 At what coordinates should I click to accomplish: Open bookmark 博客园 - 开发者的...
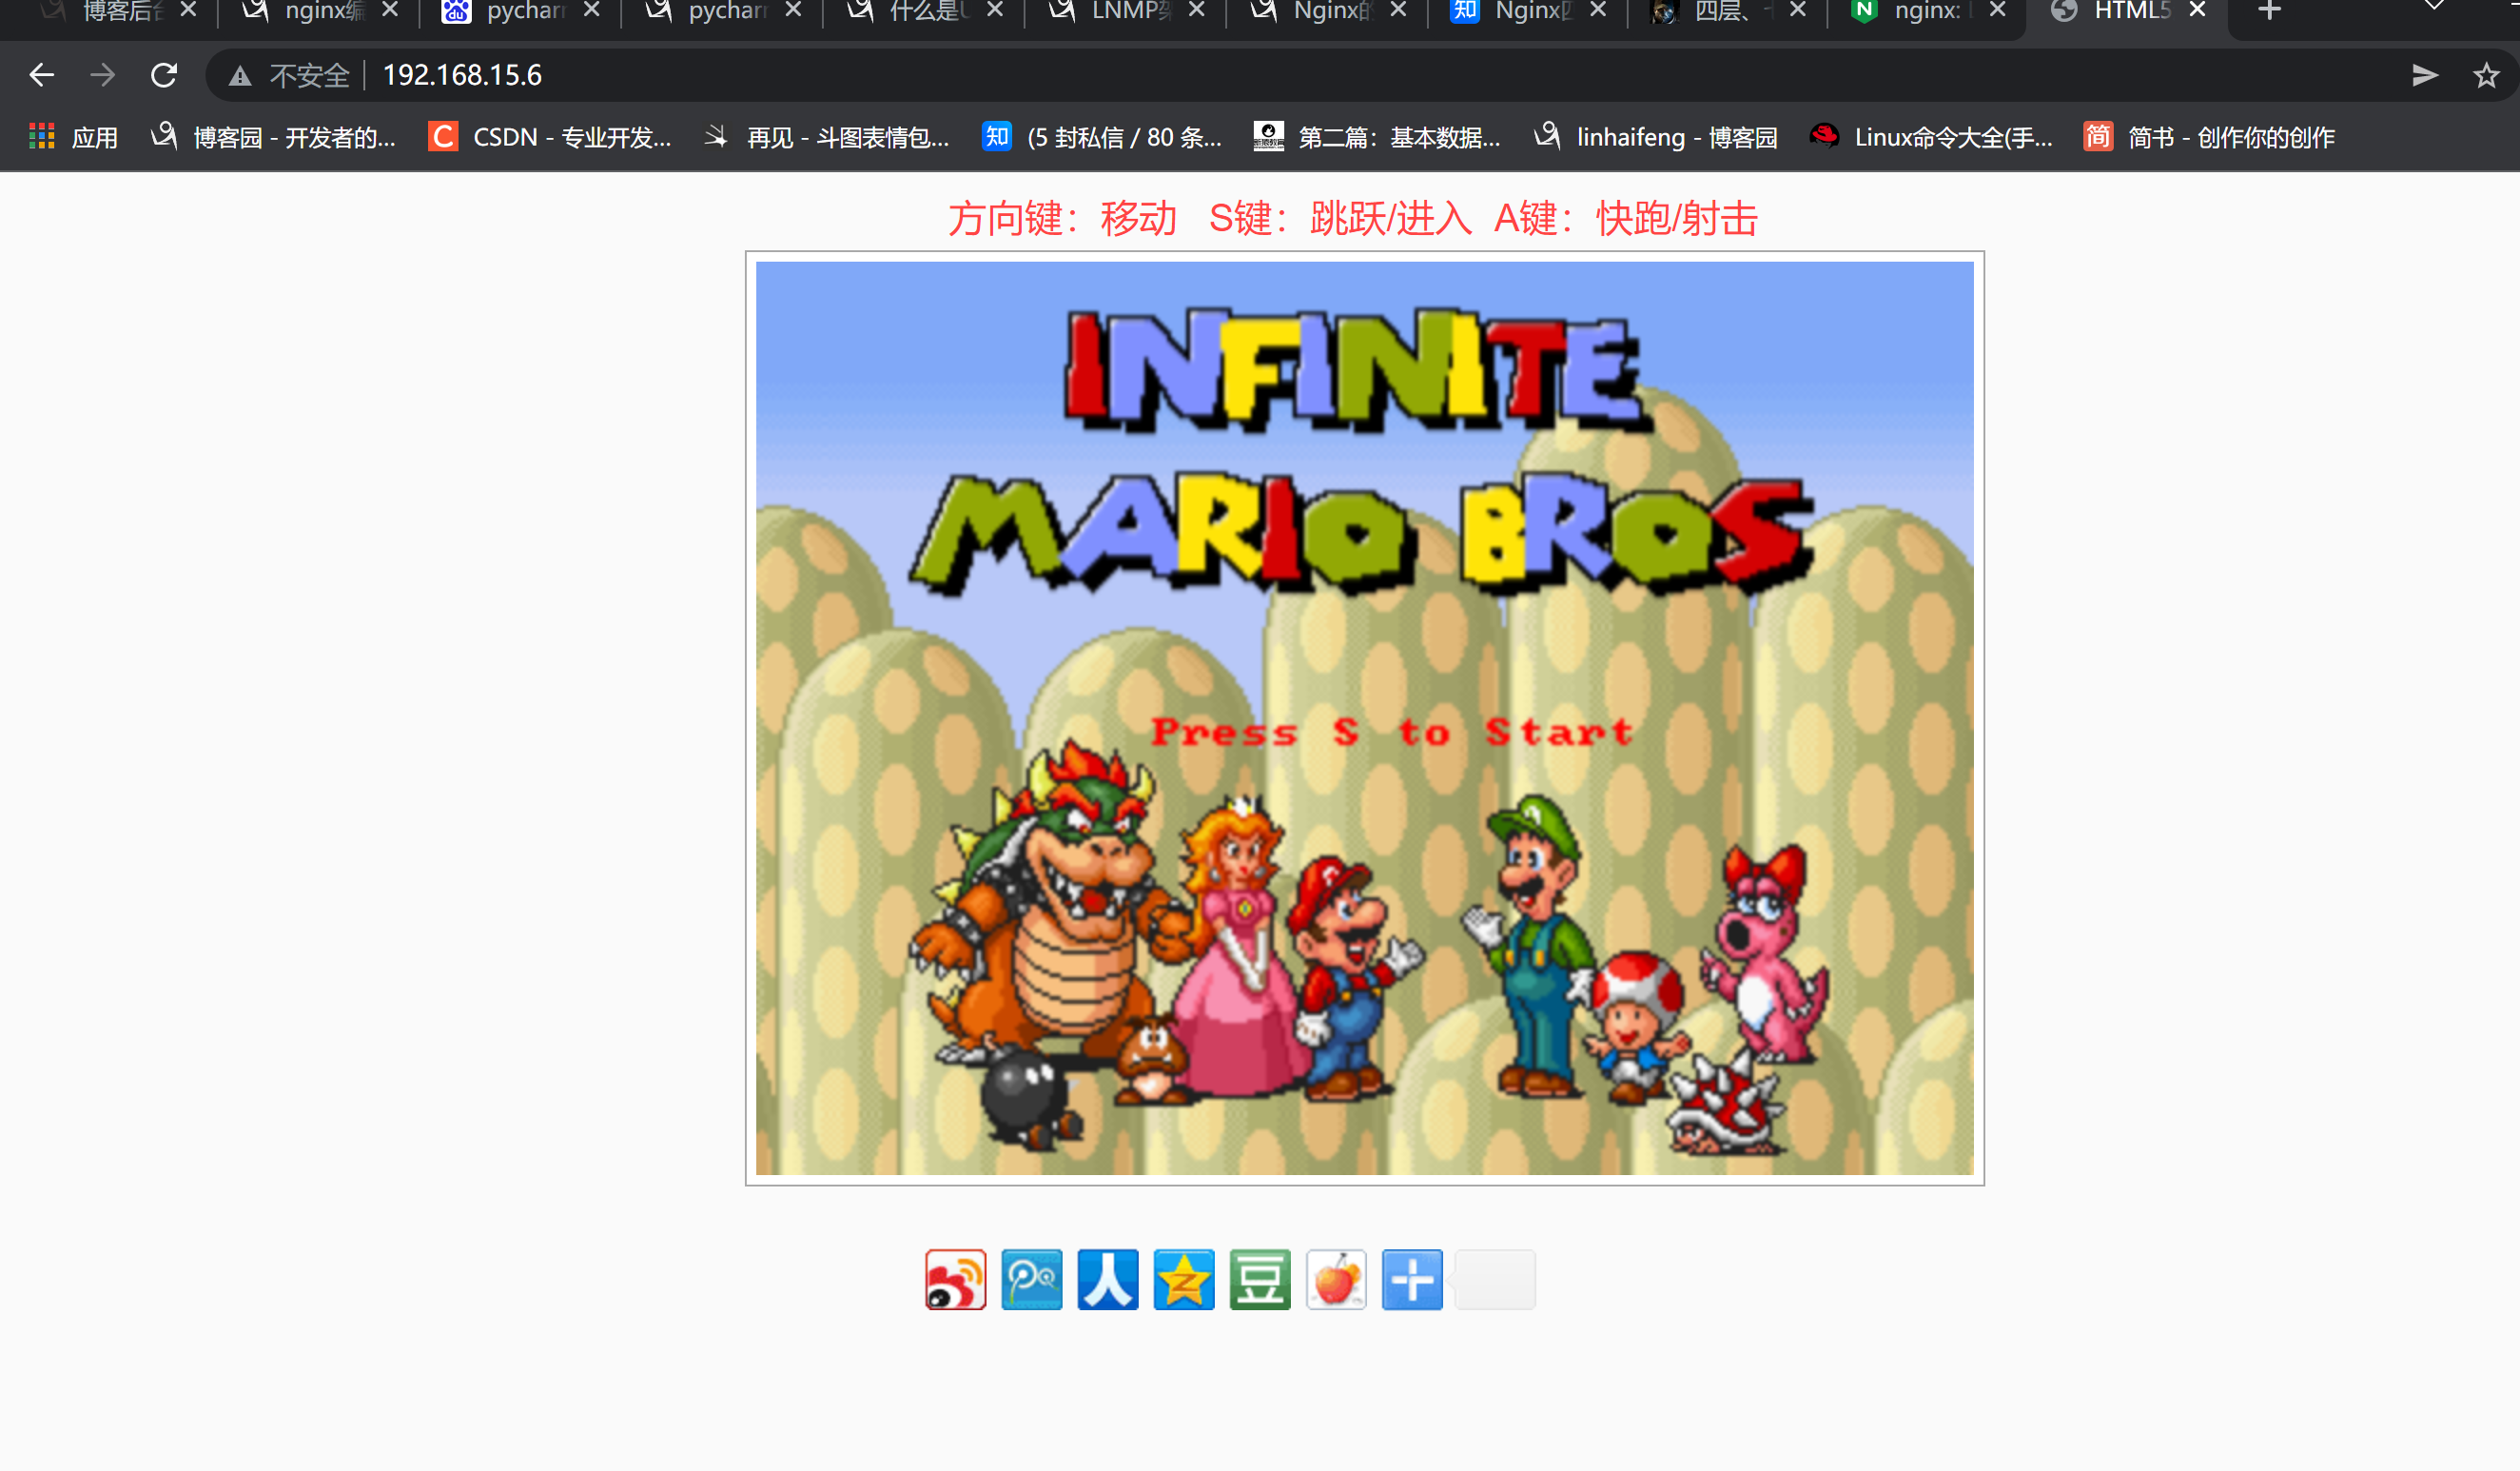coord(273,137)
